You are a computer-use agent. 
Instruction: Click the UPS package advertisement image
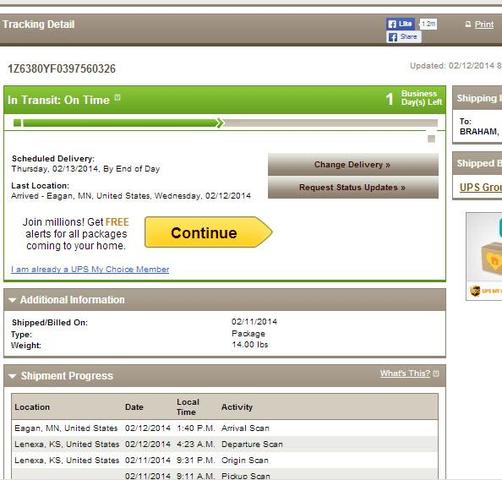point(484,256)
